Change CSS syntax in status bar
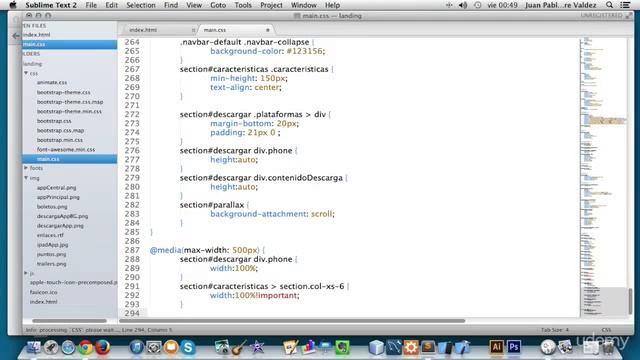The height and width of the screenshot is (360, 640). [x=606, y=330]
